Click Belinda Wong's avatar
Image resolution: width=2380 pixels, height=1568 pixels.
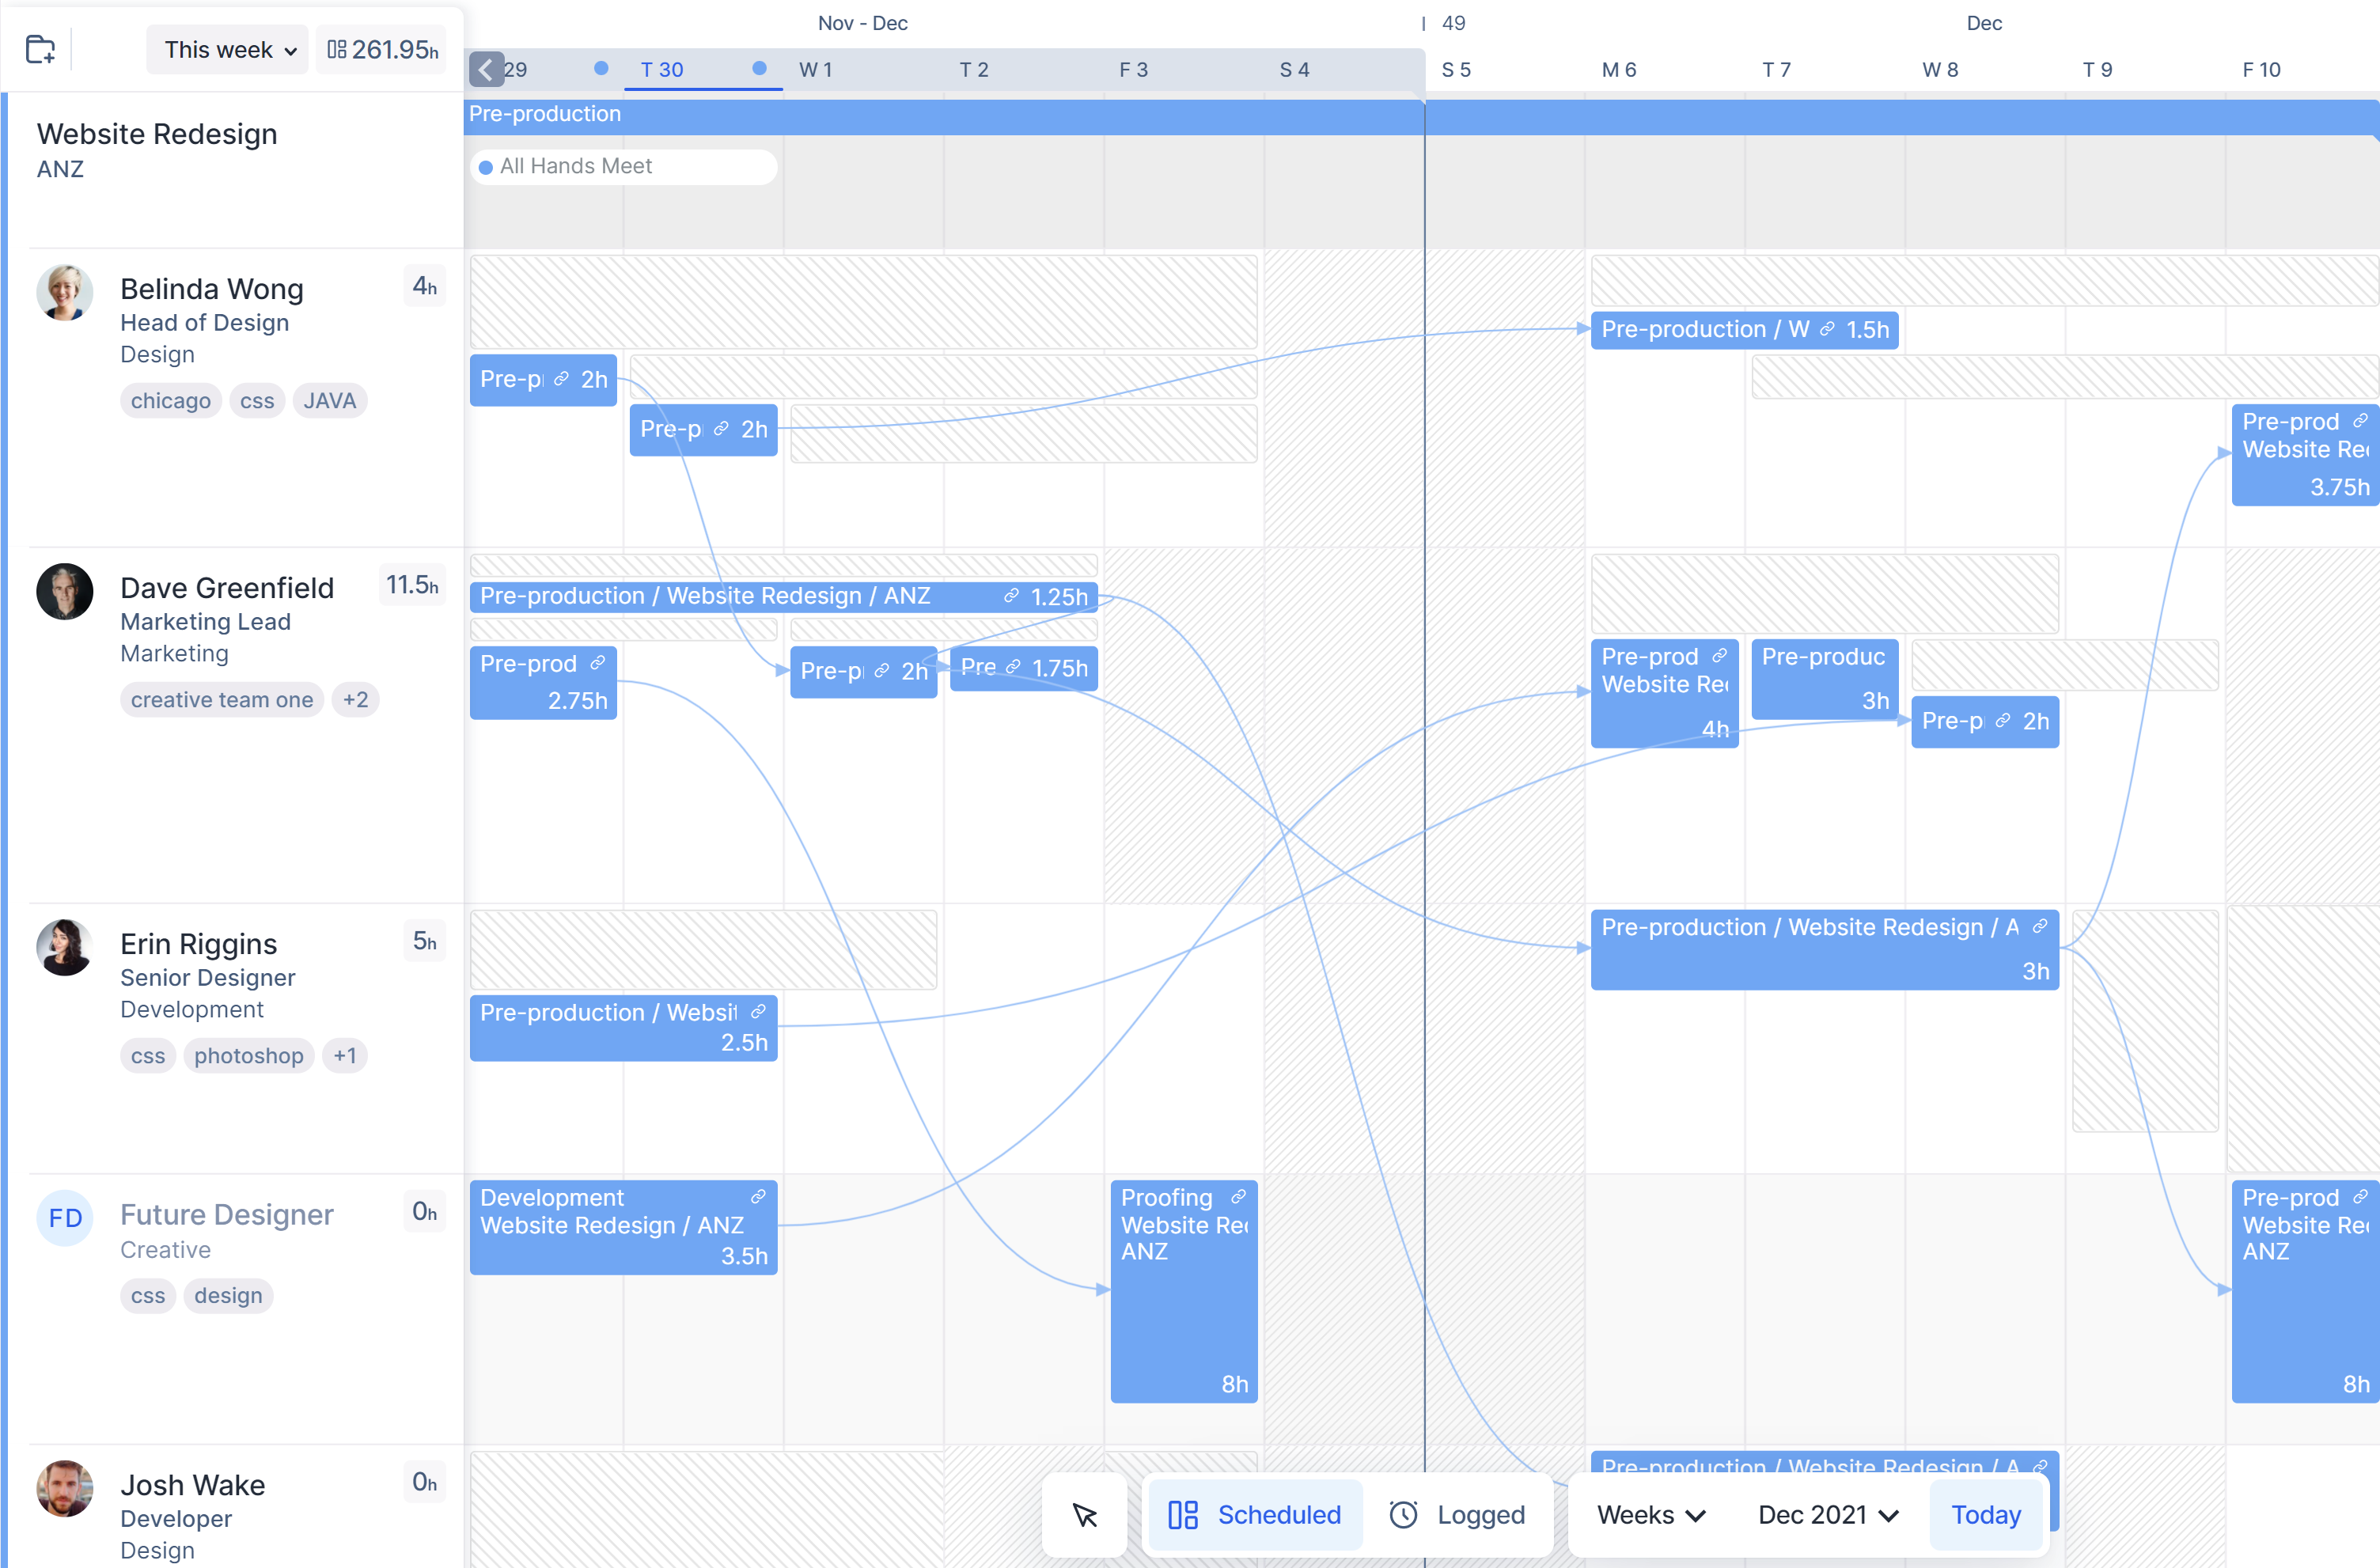click(x=65, y=292)
